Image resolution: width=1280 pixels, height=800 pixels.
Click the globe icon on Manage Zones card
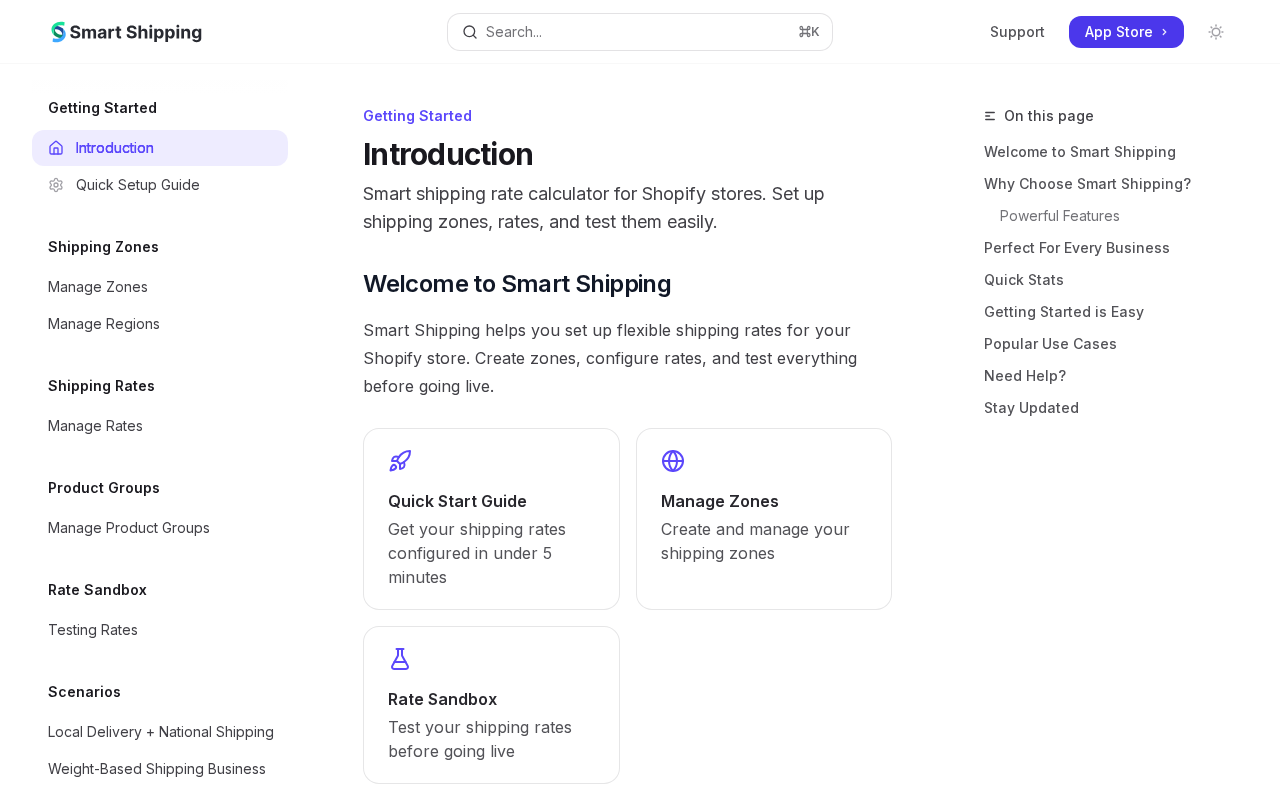pyautogui.click(x=673, y=461)
